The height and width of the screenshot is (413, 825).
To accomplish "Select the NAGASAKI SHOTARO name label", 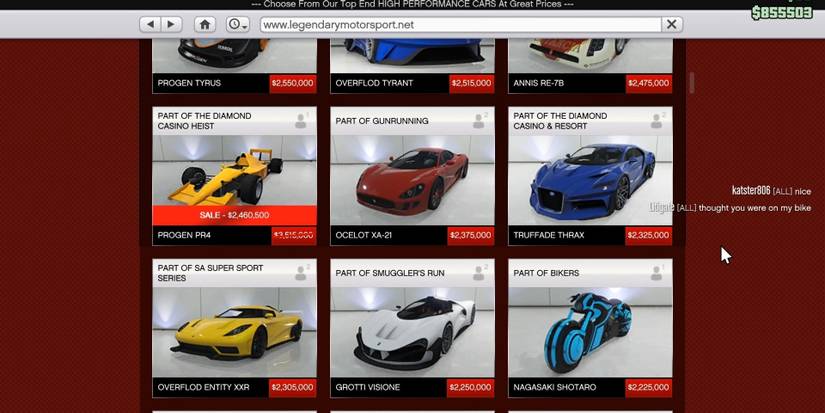I will coord(555,387).
